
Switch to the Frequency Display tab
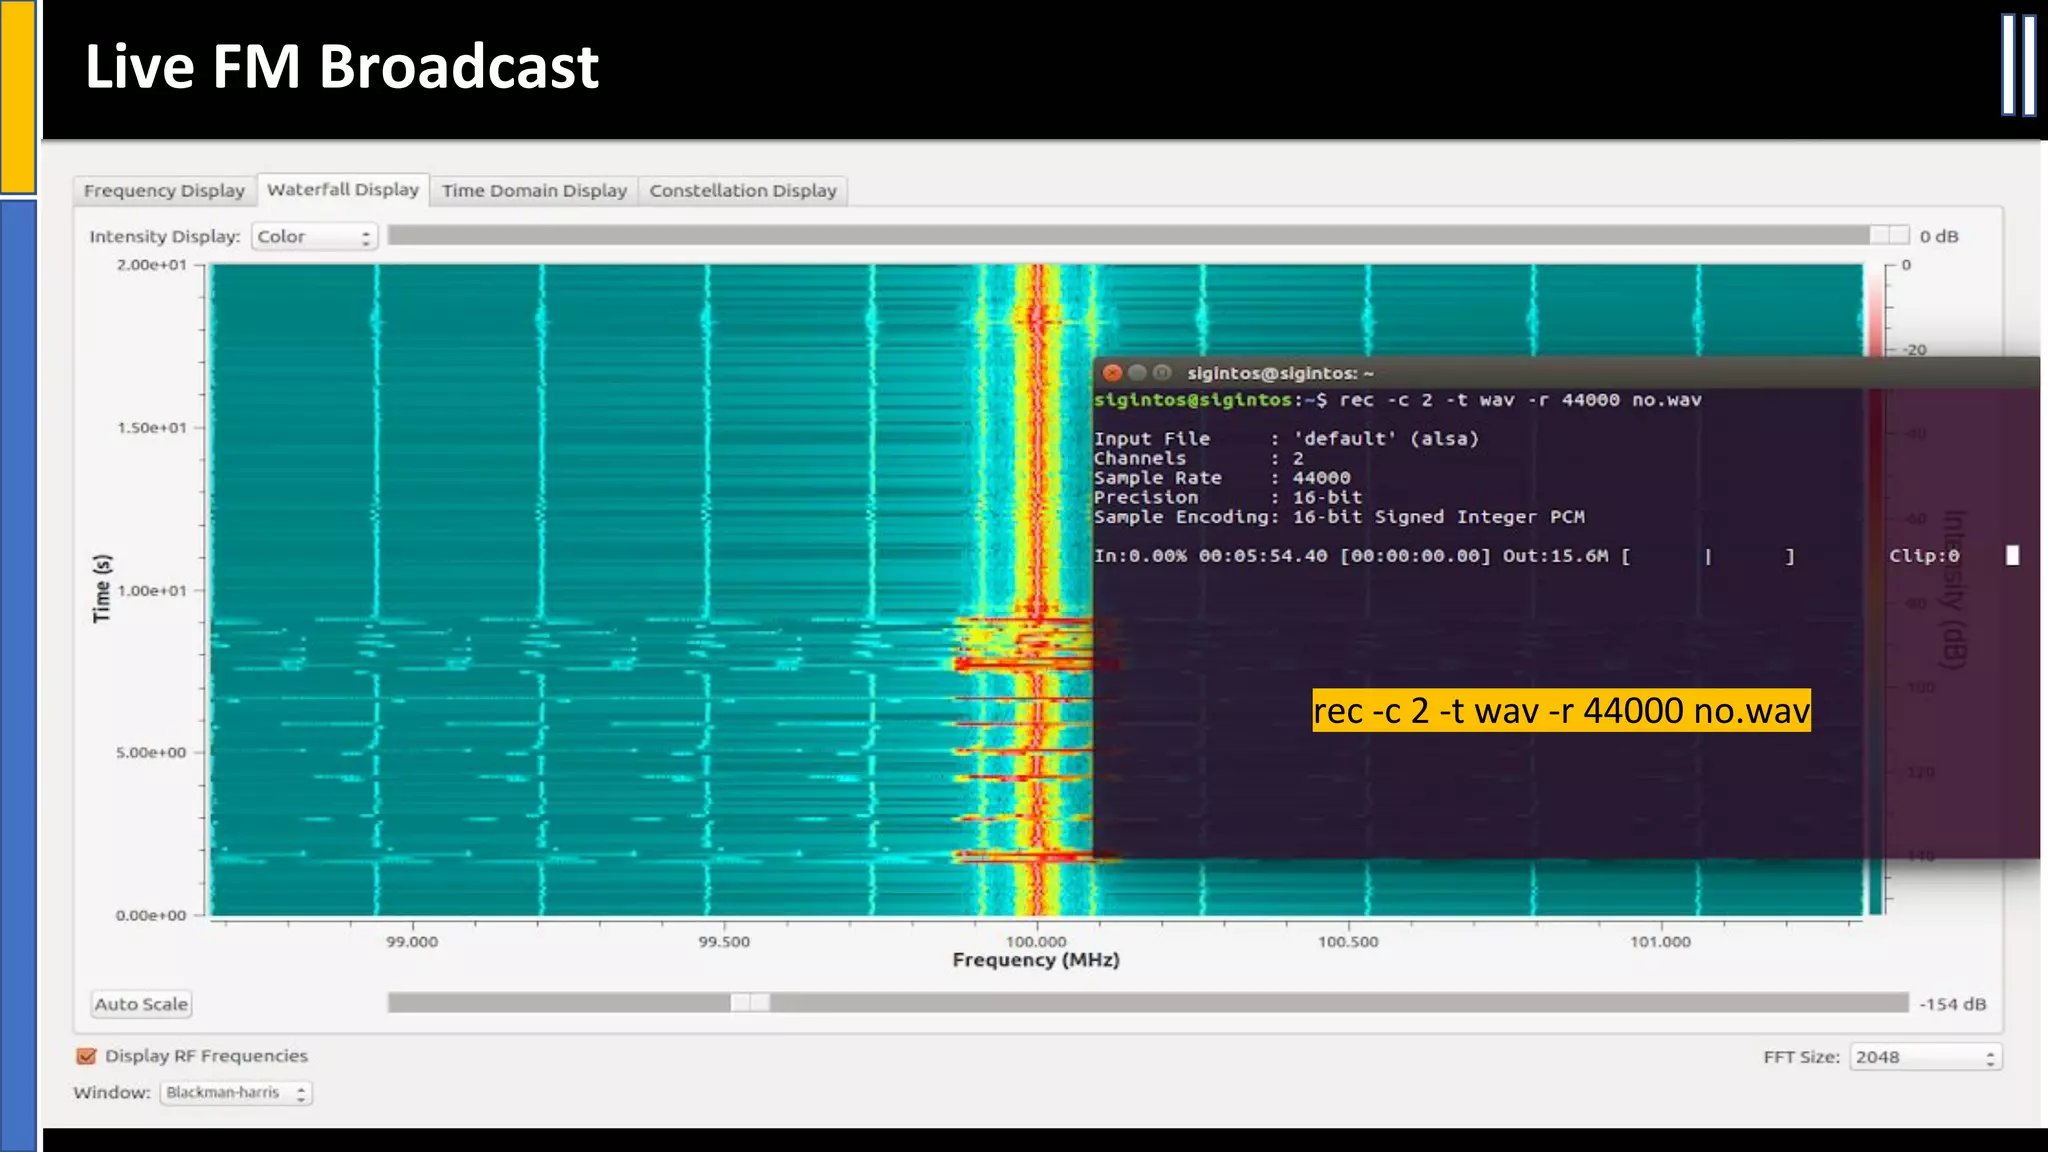click(x=164, y=190)
